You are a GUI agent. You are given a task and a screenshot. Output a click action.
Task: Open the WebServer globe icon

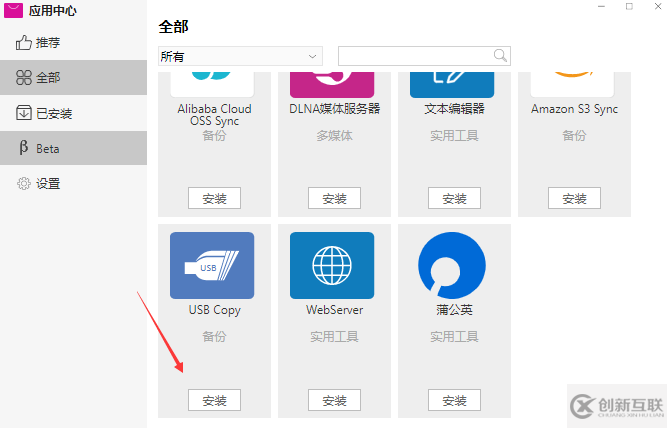click(x=332, y=265)
